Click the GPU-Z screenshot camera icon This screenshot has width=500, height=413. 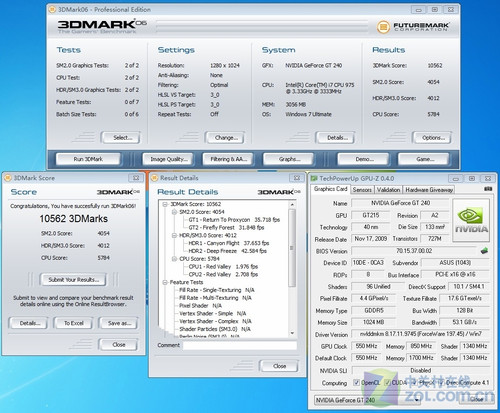[x=488, y=189]
